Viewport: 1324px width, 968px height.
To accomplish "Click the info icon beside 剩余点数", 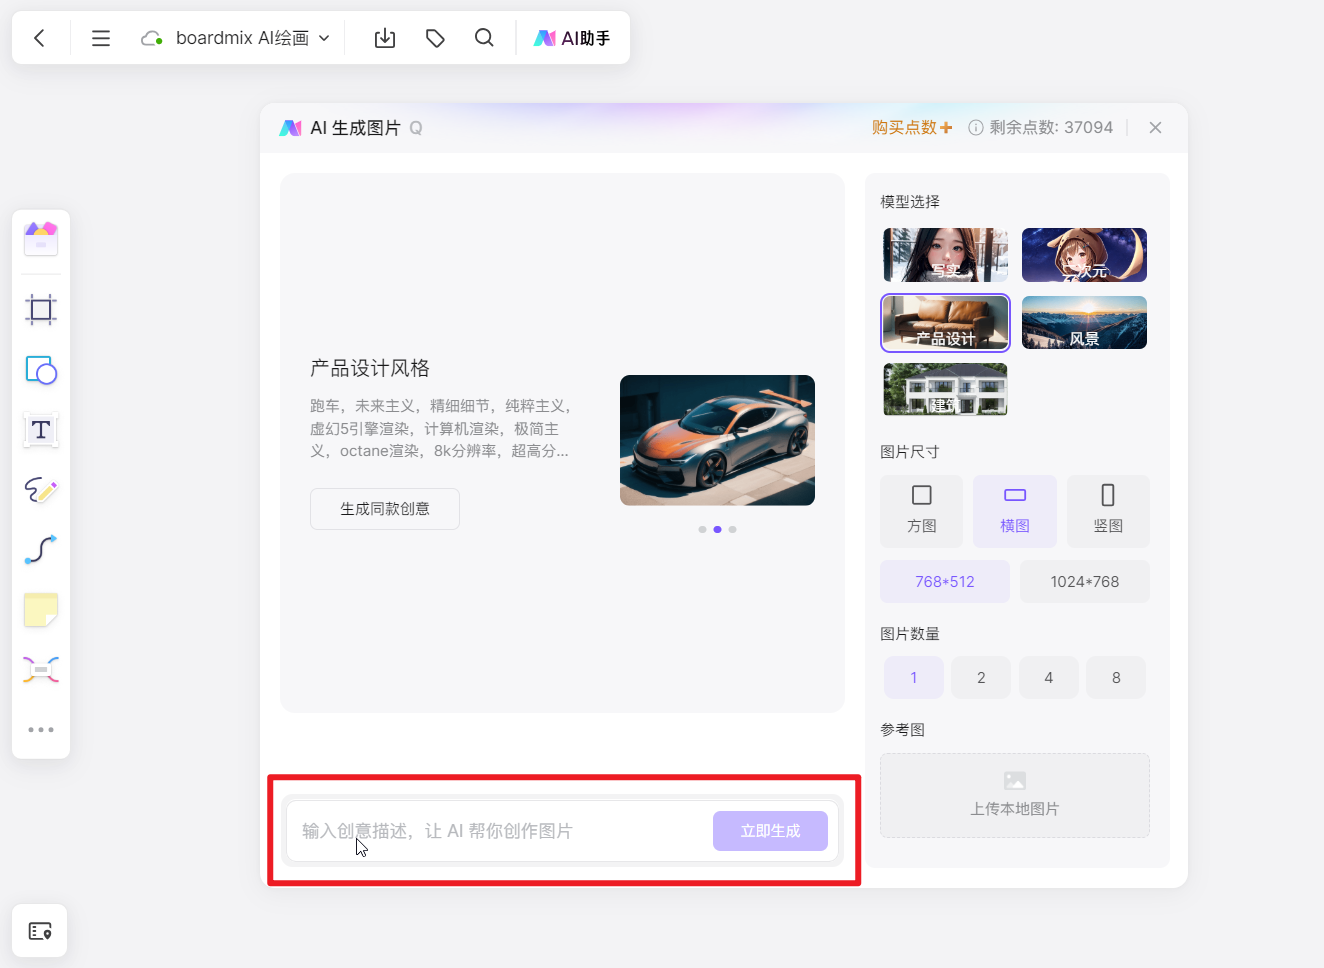I will pos(976,128).
